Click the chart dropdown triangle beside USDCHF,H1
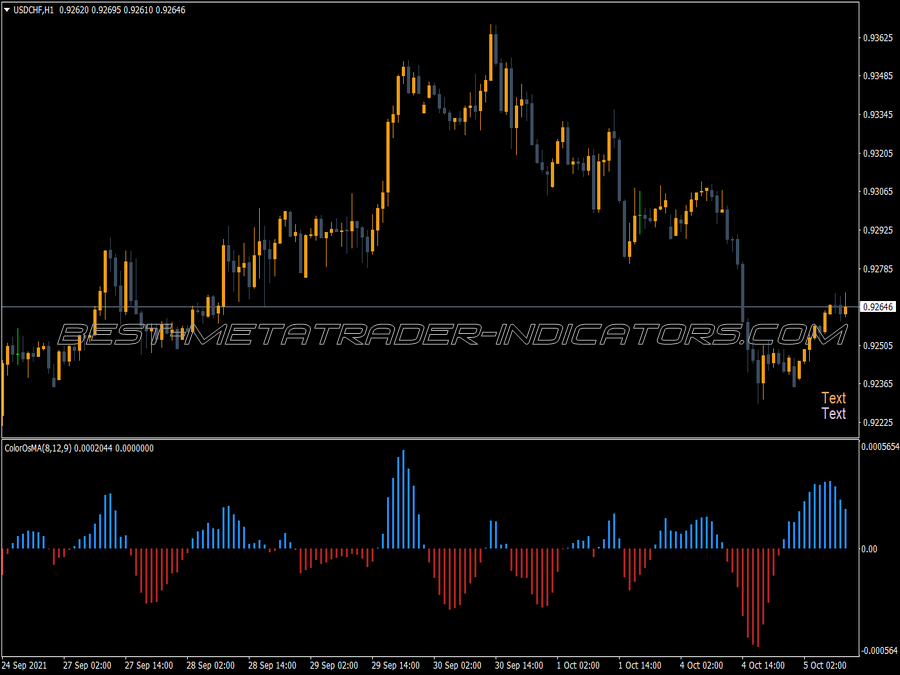The image size is (900, 675). [7, 10]
